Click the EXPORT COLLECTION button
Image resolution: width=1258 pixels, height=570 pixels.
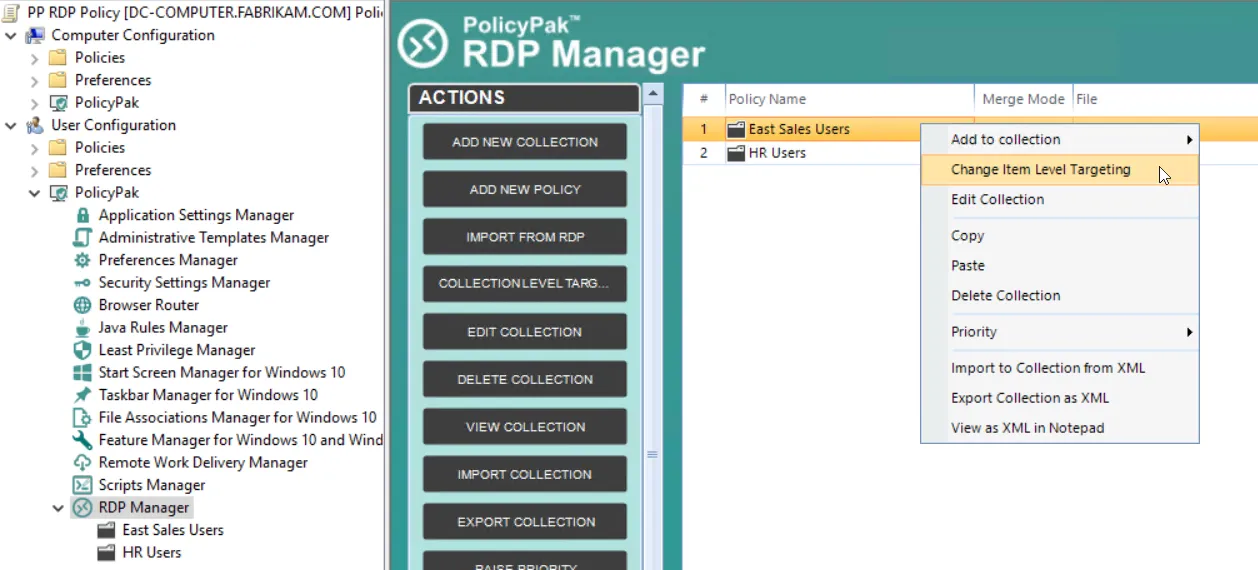pos(525,522)
